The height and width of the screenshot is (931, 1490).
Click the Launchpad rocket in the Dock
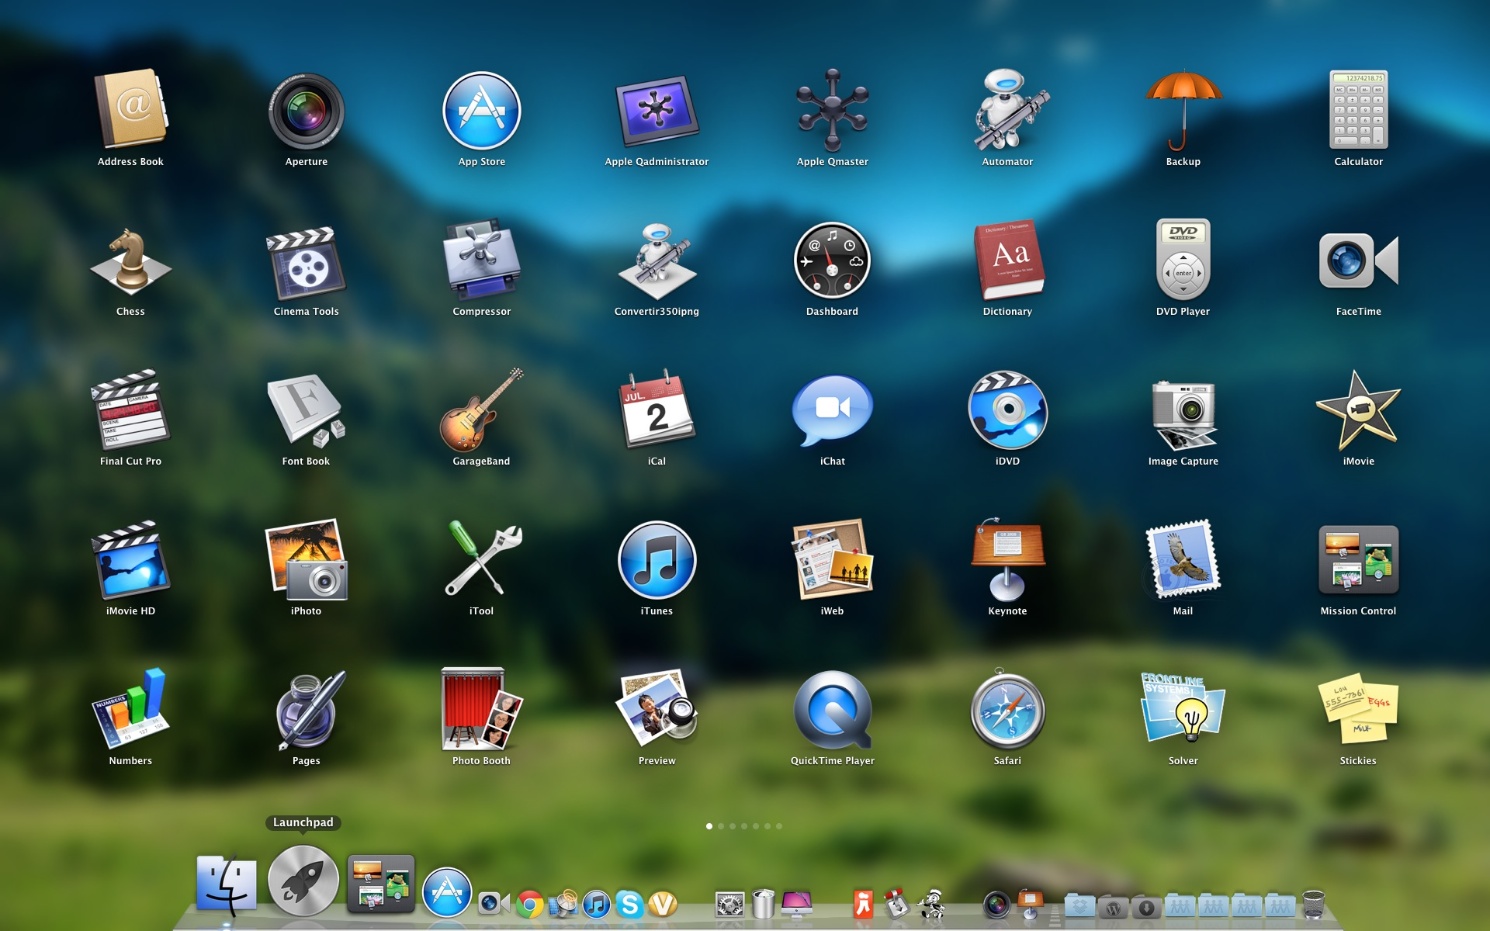pos(303,880)
